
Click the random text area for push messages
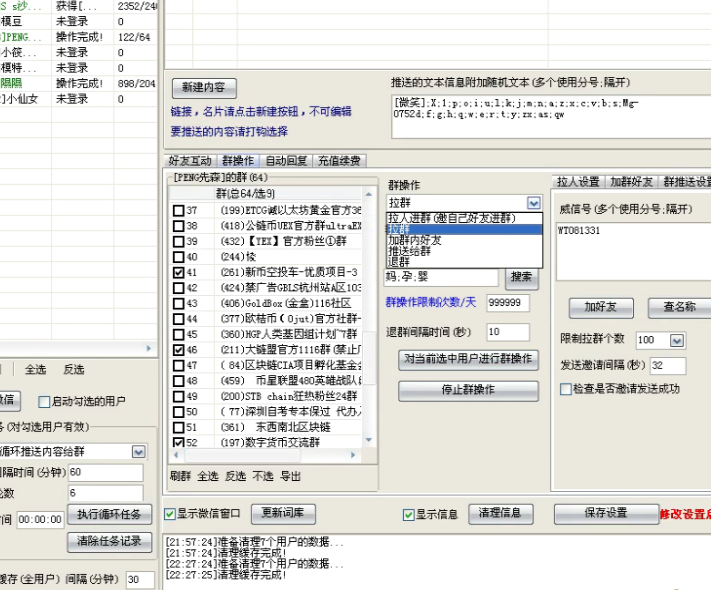[551, 117]
